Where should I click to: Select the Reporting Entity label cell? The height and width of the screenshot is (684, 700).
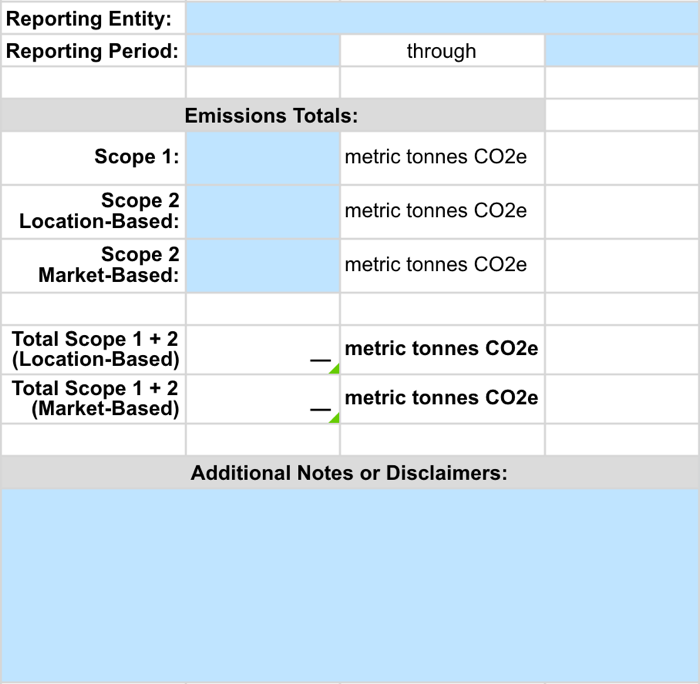pyautogui.click(x=93, y=18)
